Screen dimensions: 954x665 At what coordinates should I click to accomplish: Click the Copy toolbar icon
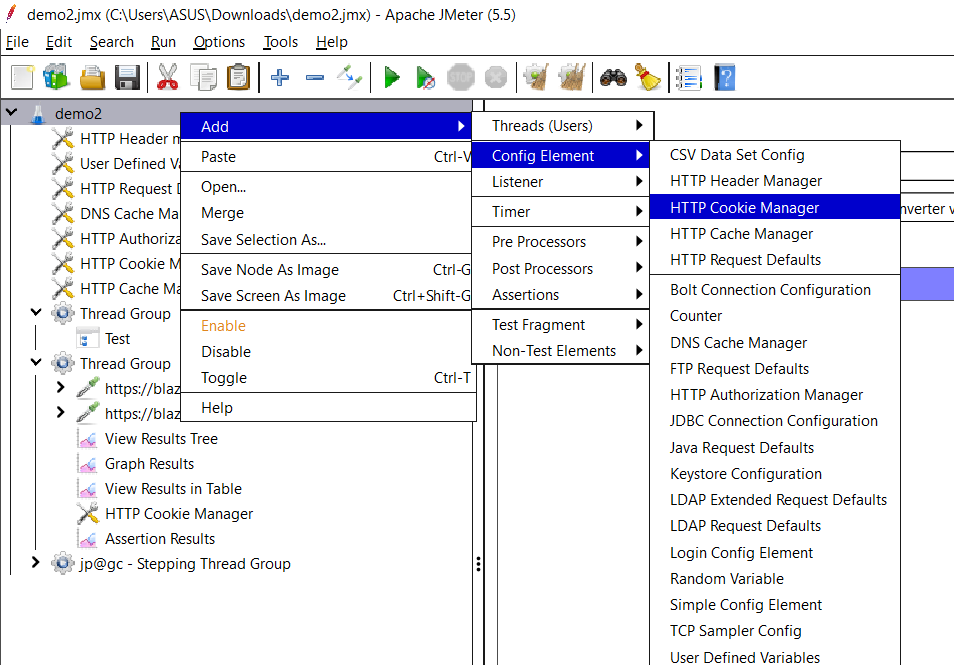tap(203, 78)
